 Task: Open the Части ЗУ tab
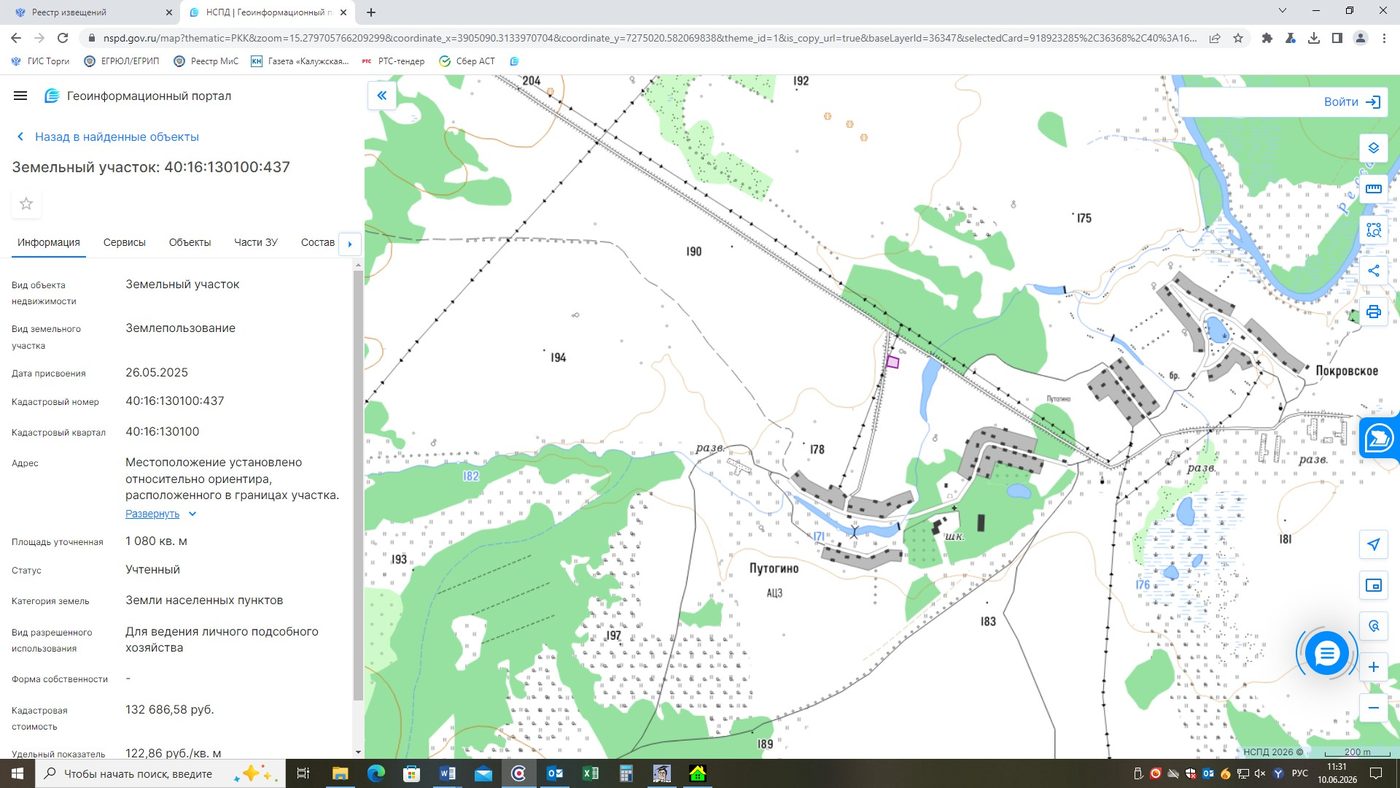click(x=256, y=243)
